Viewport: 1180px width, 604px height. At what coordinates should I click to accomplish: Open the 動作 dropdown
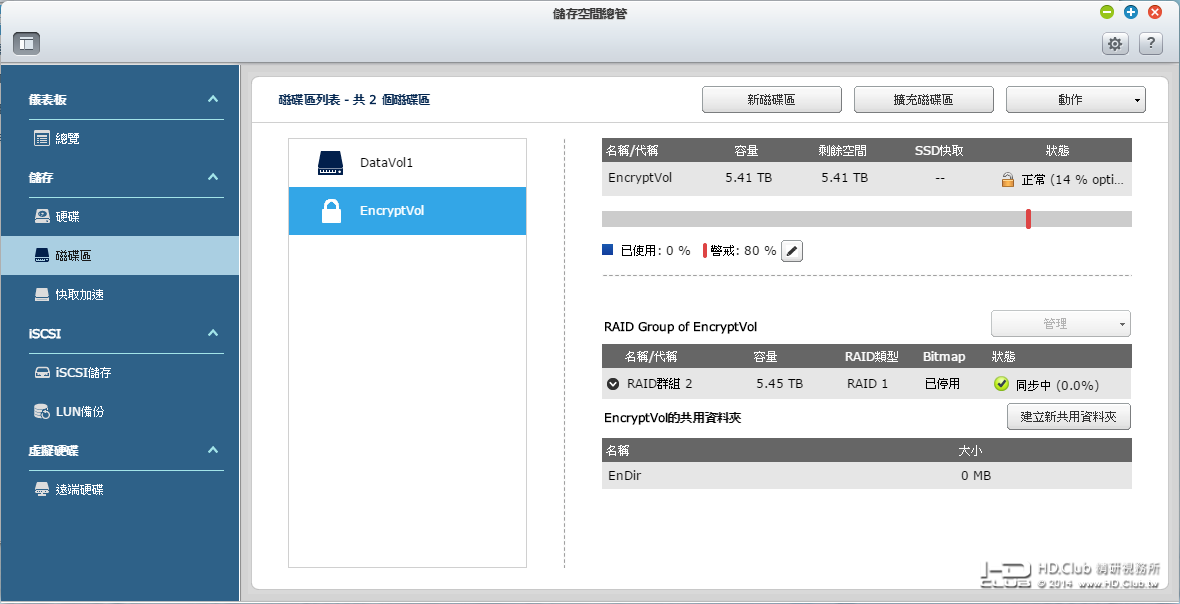coord(1075,99)
